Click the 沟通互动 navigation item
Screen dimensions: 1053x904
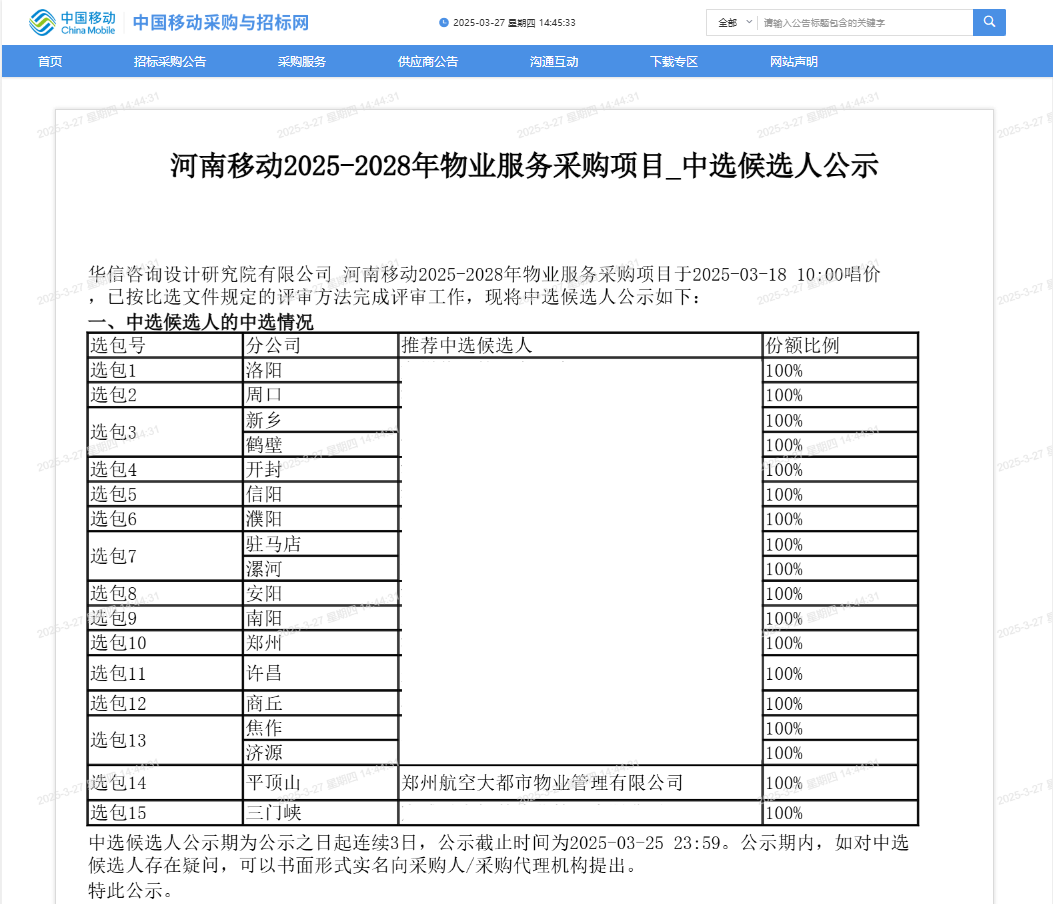(x=554, y=60)
